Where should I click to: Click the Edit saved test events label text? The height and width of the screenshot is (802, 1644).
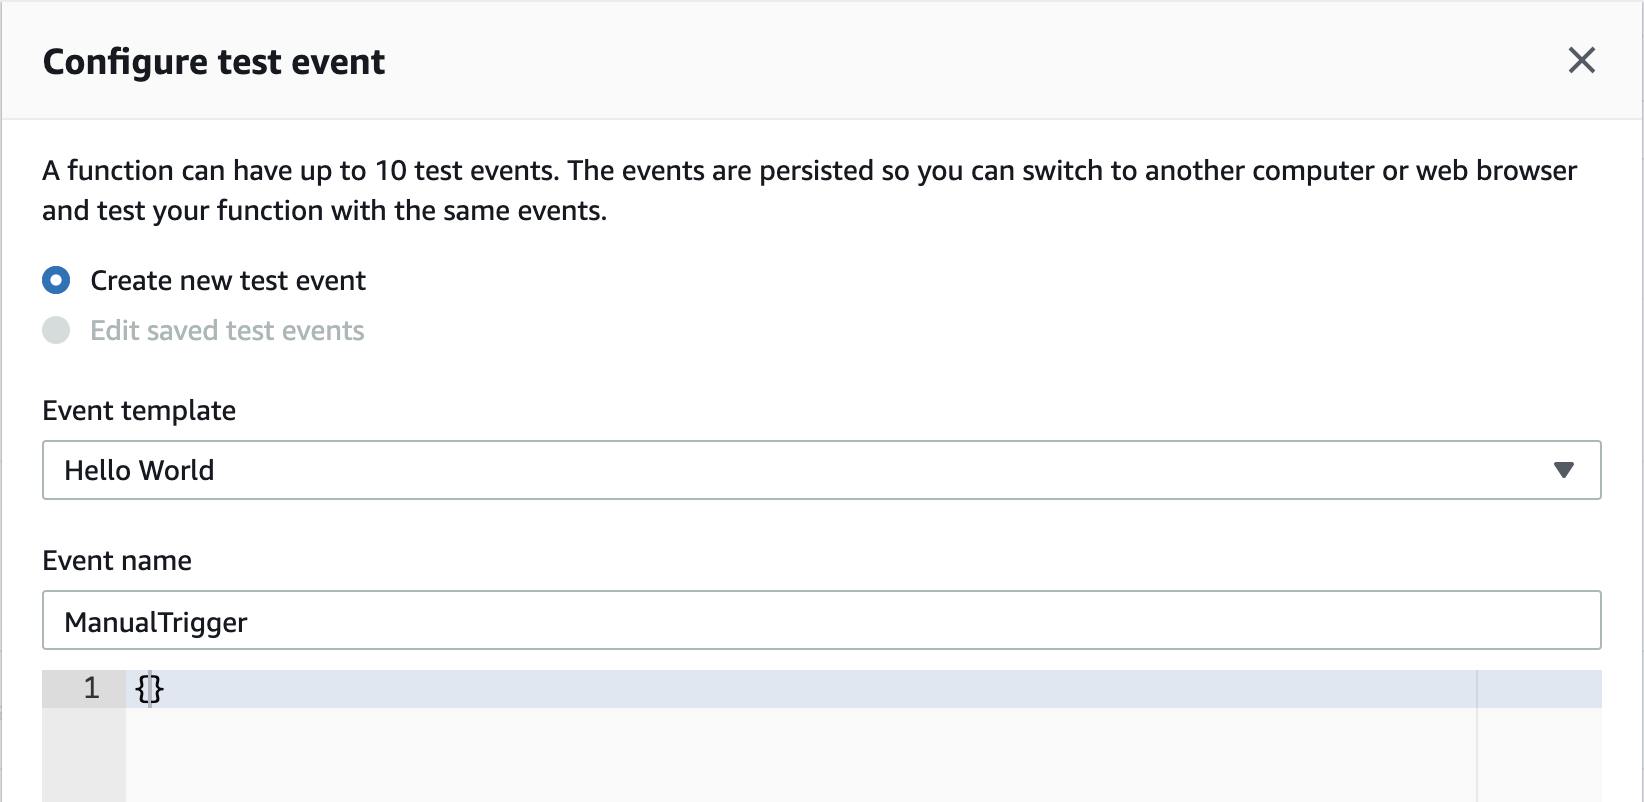coord(226,330)
